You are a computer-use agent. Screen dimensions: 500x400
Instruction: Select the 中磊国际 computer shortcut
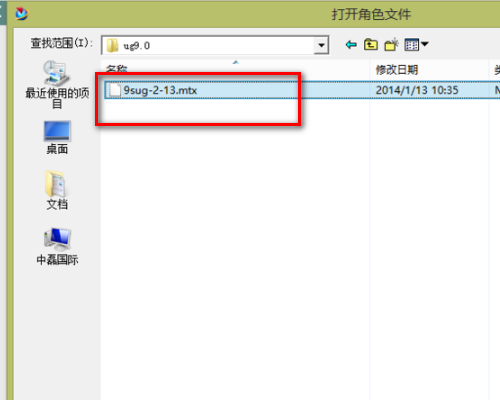click(57, 246)
